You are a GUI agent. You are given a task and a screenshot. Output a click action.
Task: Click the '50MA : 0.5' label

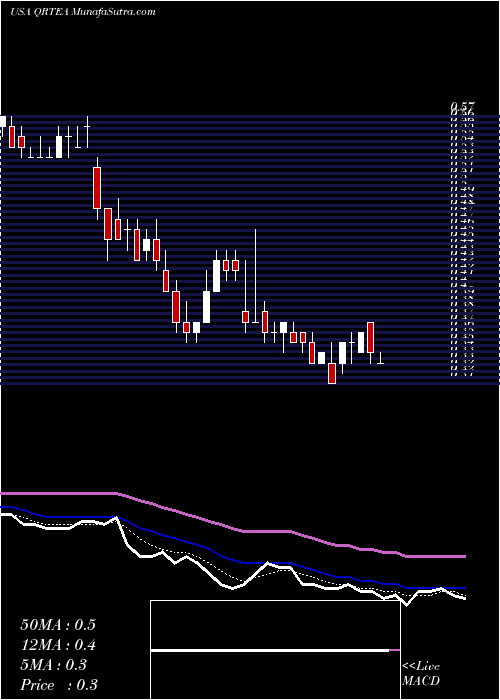click(x=58, y=625)
